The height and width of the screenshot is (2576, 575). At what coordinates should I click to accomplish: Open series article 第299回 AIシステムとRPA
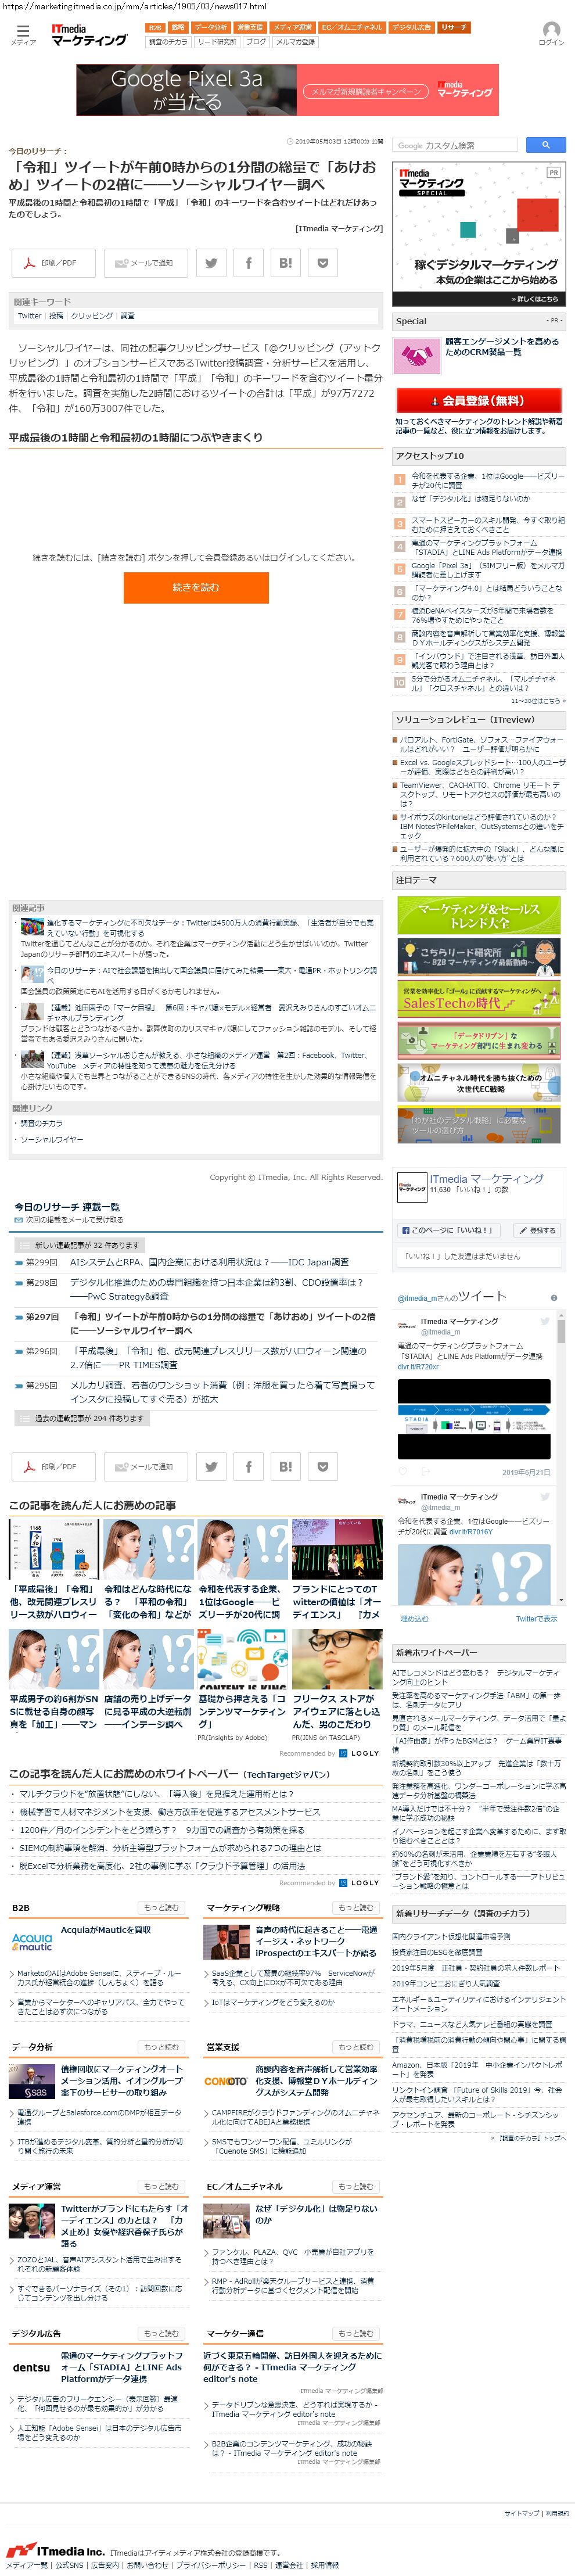point(209,1263)
